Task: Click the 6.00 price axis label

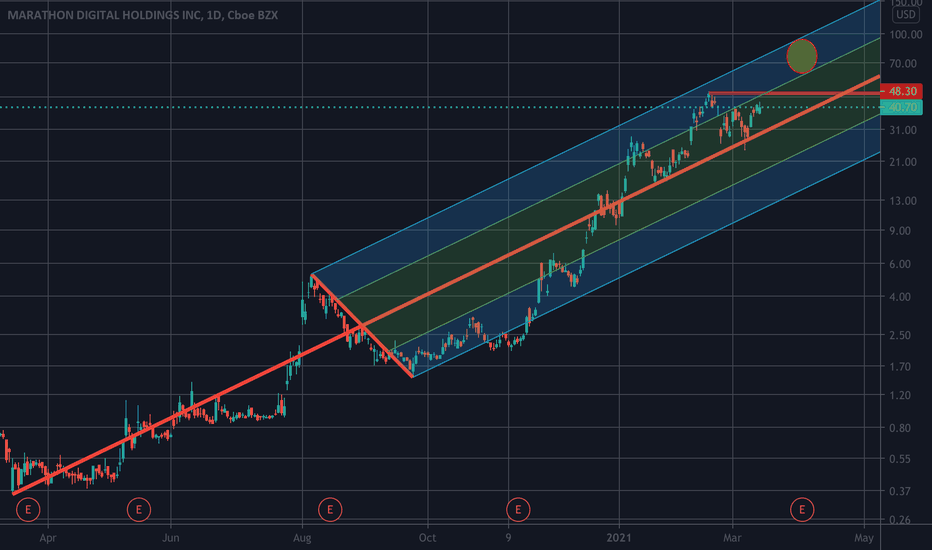Action: point(900,264)
